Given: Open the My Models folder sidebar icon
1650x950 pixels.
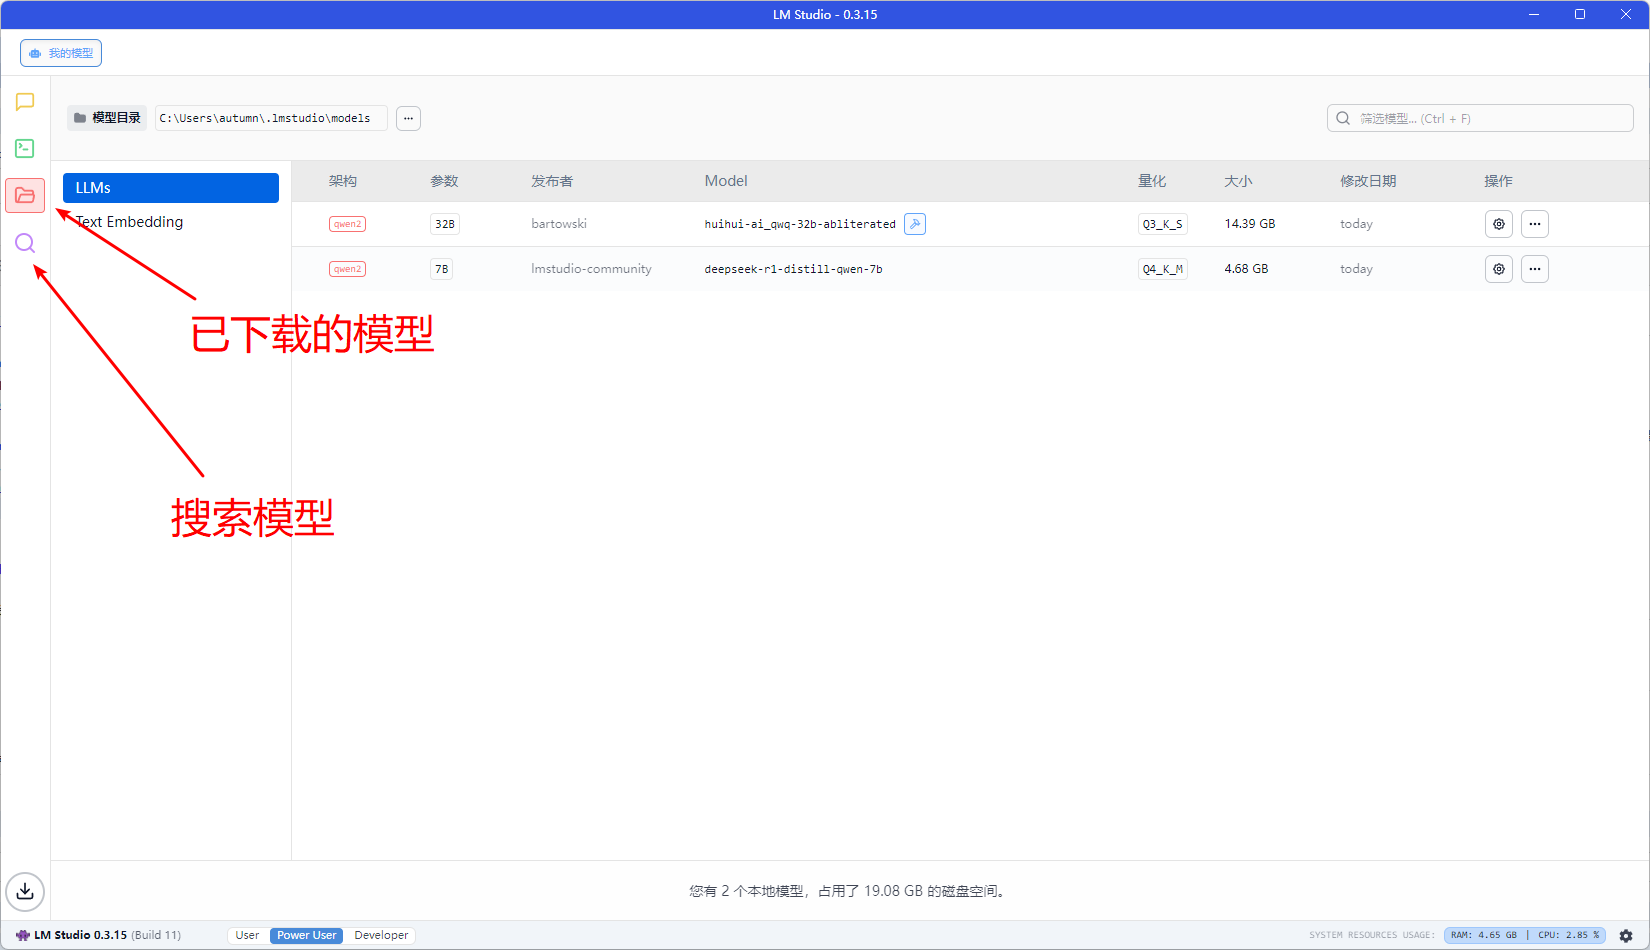Looking at the screenshot, I should [x=25, y=195].
